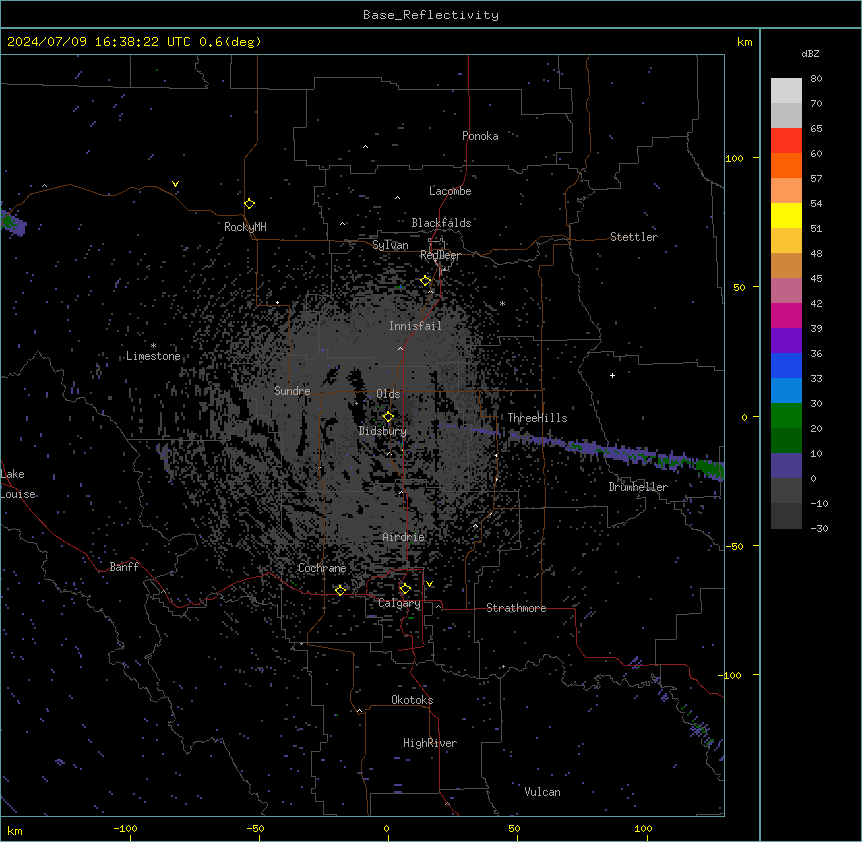Select the Sylvan label on the map
Viewport: 862px width, 842px height.
pos(390,245)
